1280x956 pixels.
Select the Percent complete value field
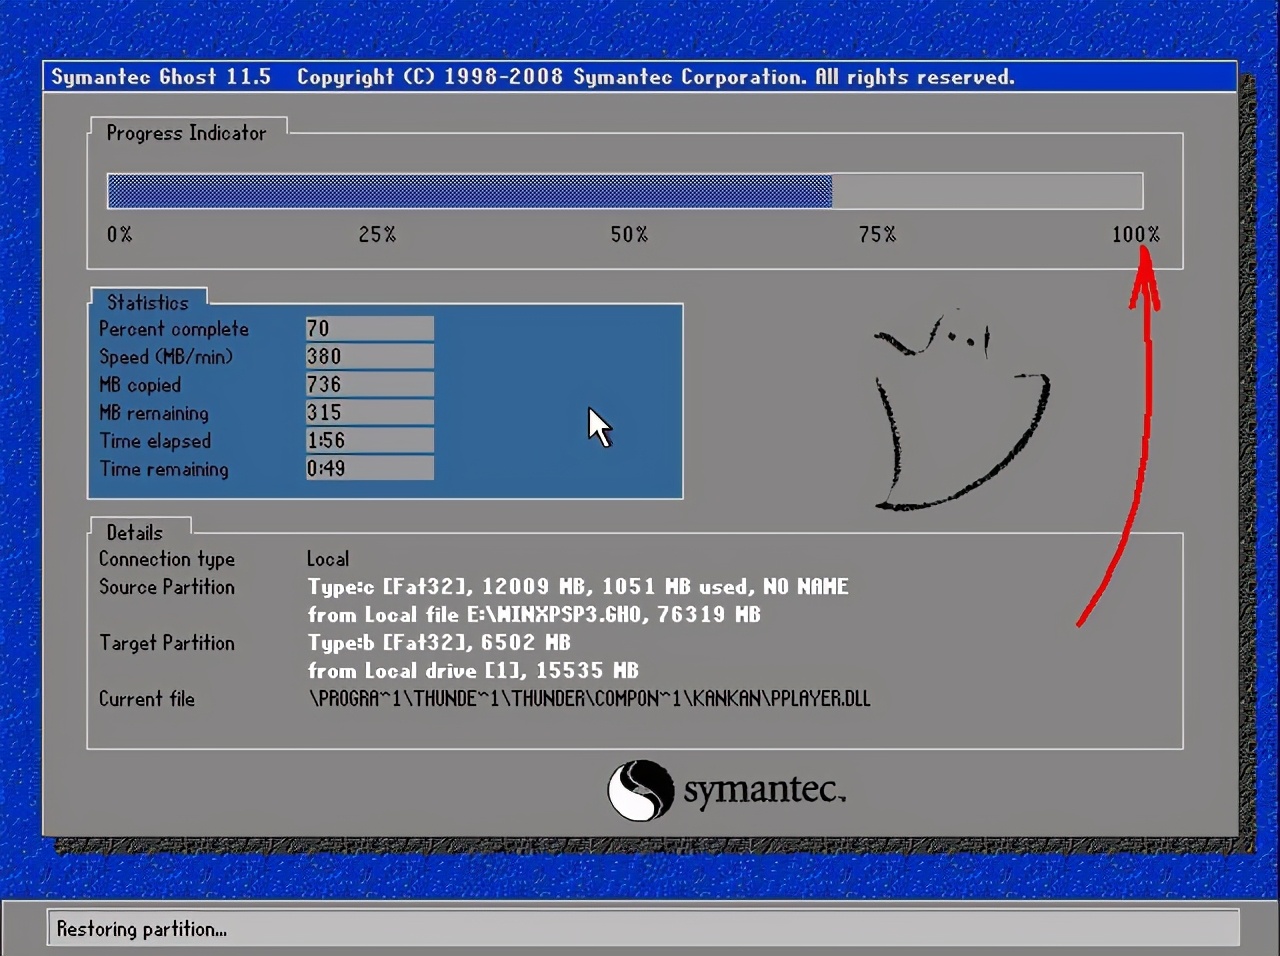tap(368, 328)
